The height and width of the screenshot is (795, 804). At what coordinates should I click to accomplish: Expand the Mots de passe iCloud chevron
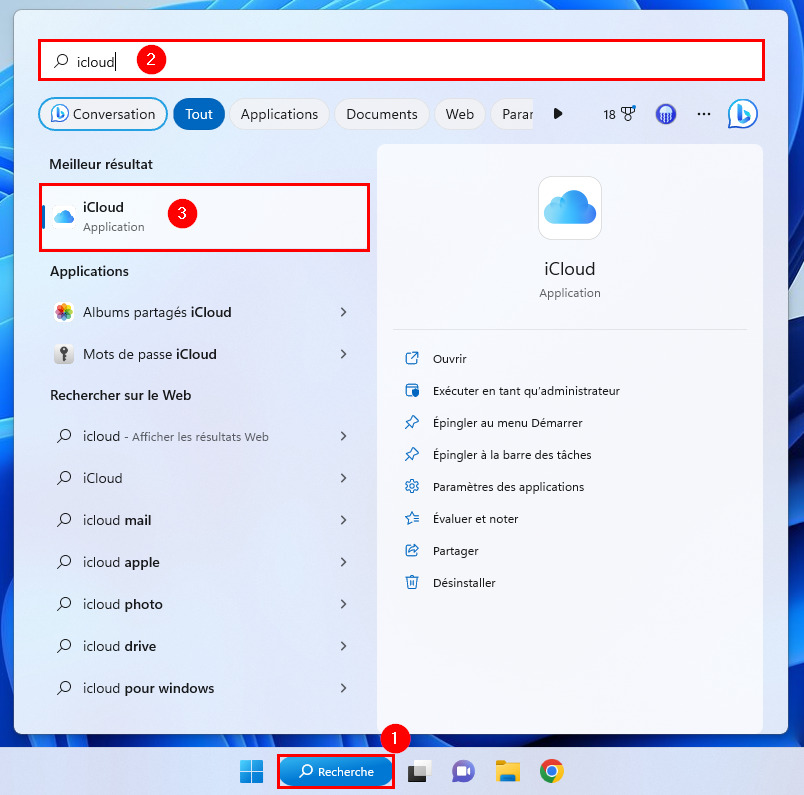point(344,354)
